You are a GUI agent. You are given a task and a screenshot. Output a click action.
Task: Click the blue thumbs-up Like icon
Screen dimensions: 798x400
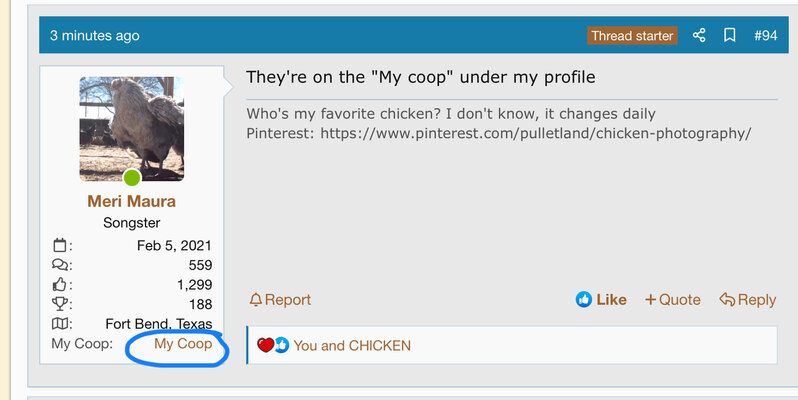click(584, 299)
